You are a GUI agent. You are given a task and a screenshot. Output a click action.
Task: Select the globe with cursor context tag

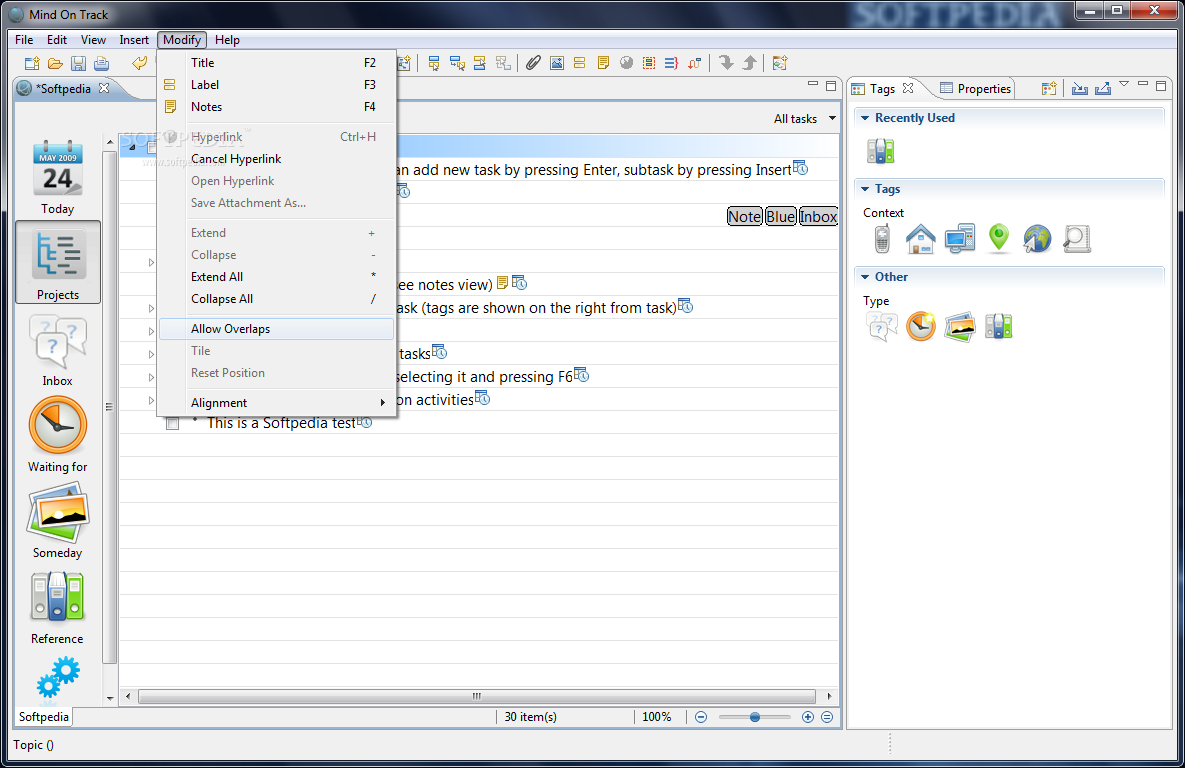click(1037, 239)
